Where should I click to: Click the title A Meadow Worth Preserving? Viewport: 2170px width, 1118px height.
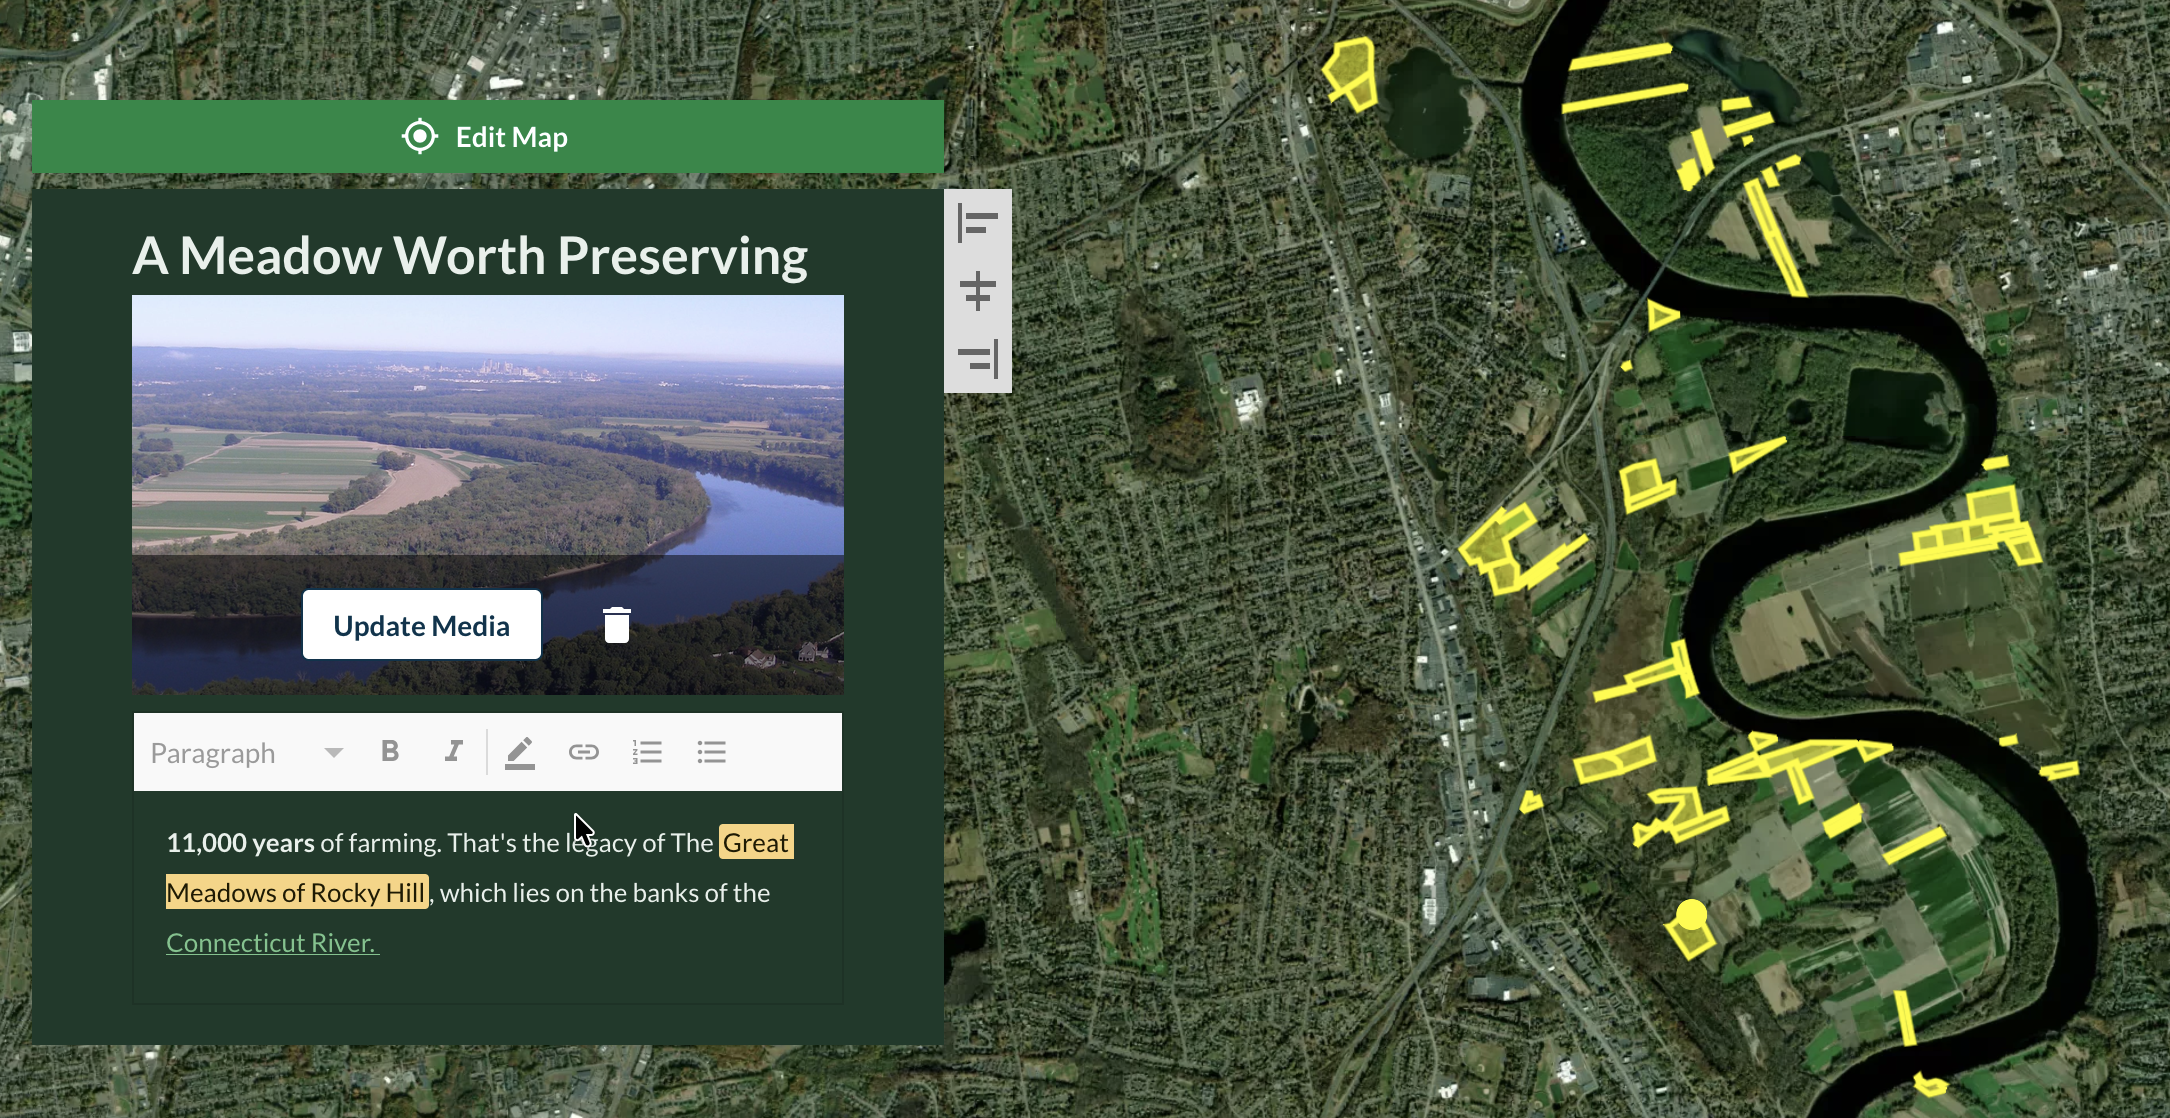tap(470, 256)
